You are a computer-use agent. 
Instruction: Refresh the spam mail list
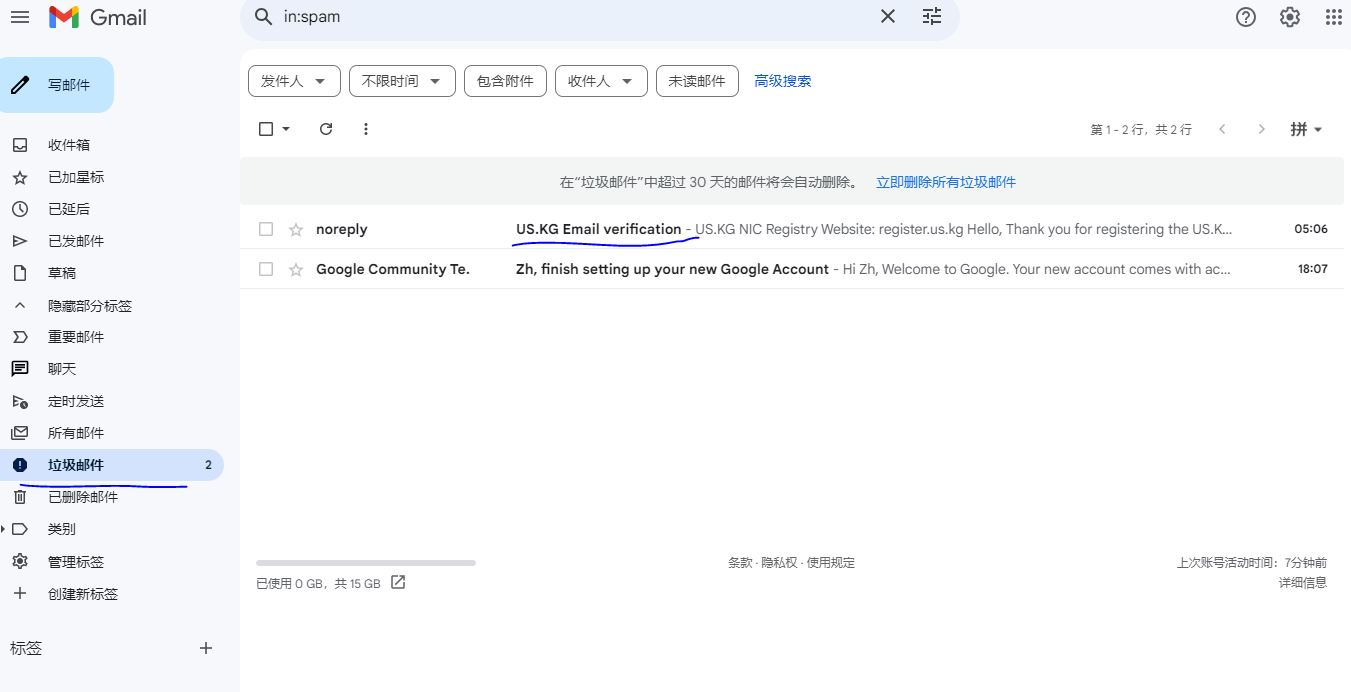pyautogui.click(x=326, y=129)
